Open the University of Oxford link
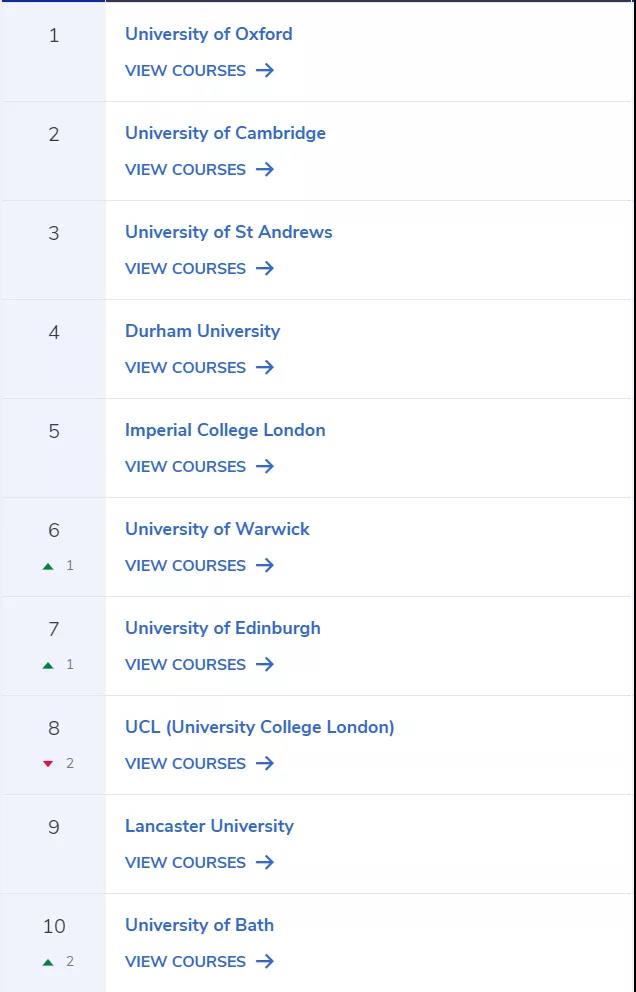This screenshot has width=636, height=992. click(x=209, y=34)
